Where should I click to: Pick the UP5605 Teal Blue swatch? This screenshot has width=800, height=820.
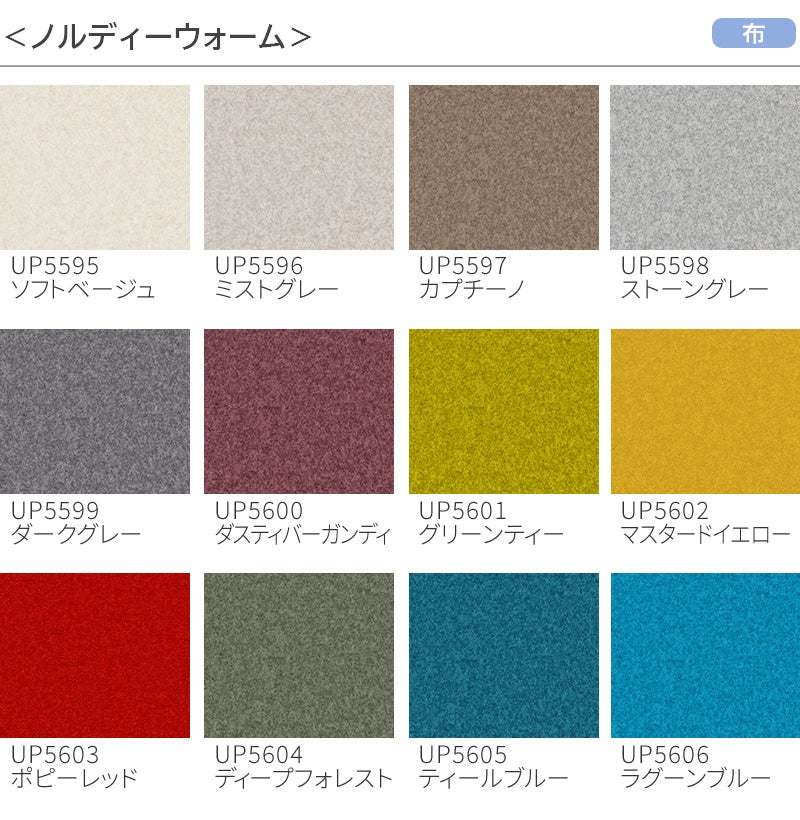pos(504,655)
